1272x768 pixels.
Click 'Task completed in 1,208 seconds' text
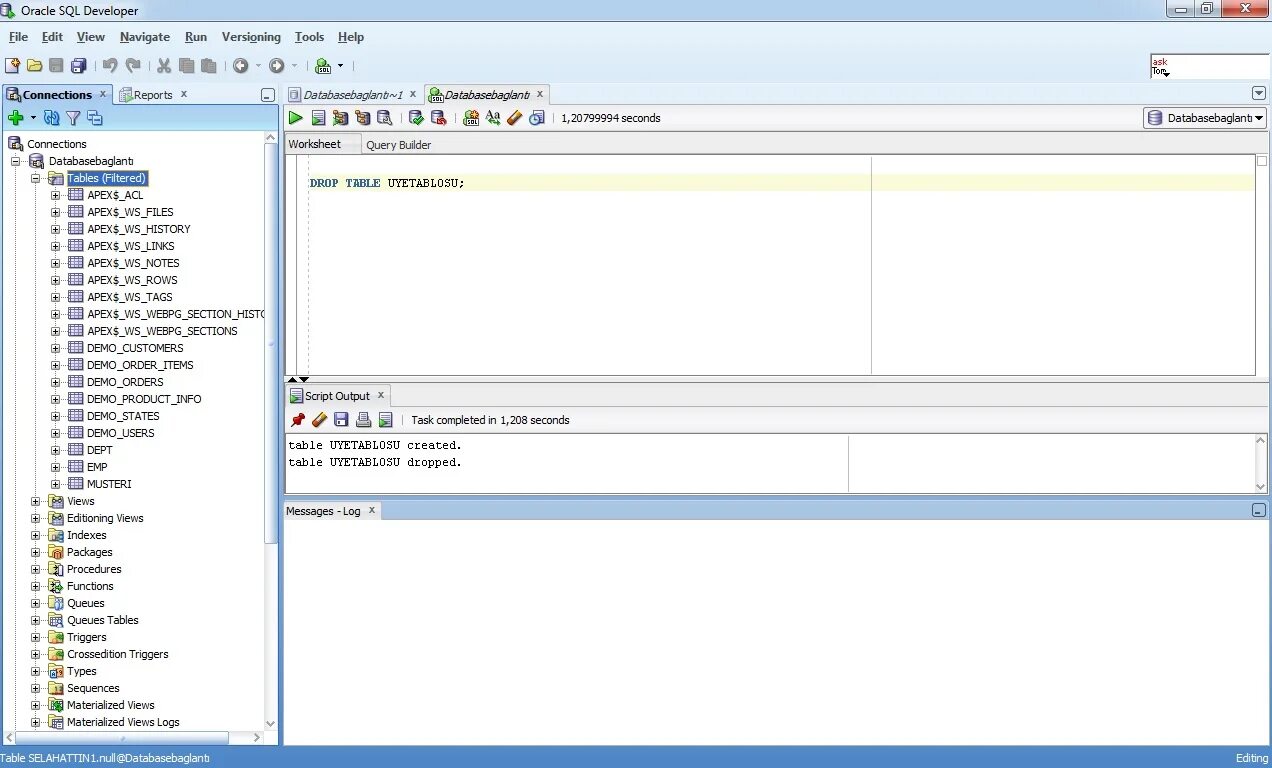490,420
